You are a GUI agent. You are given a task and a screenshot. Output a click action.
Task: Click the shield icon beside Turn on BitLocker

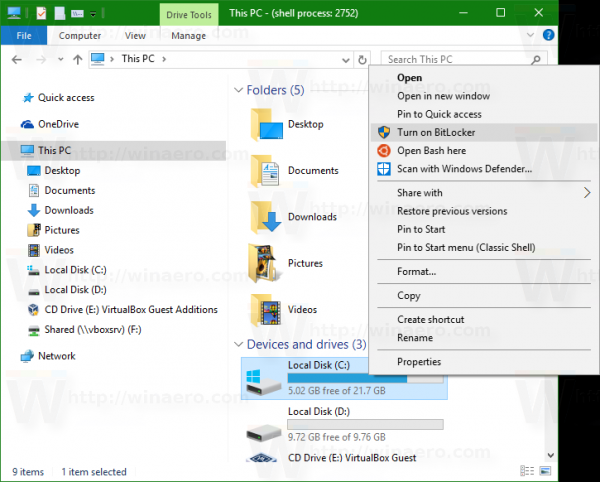(x=384, y=132)
